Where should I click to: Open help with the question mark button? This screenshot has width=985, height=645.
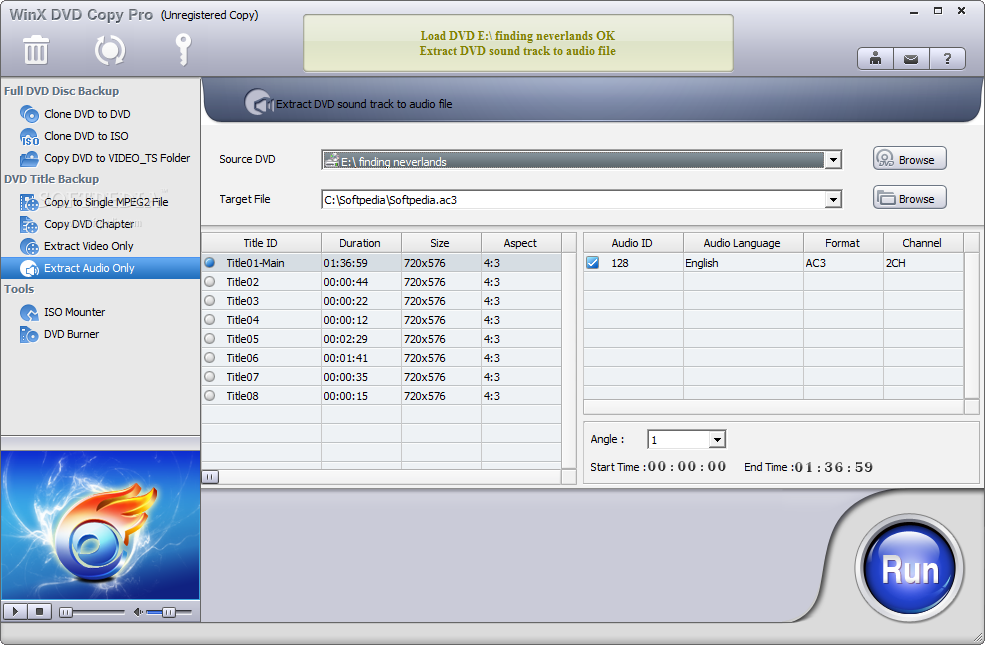[x=947, y=59]
